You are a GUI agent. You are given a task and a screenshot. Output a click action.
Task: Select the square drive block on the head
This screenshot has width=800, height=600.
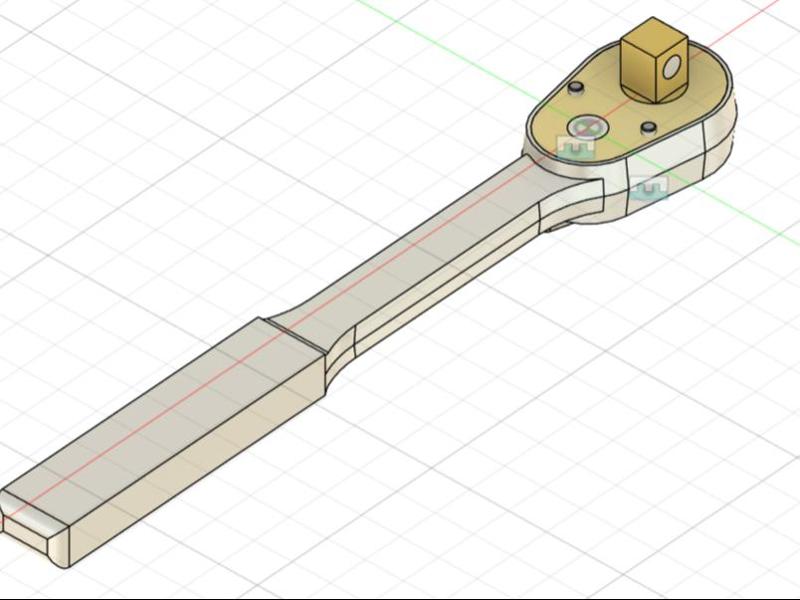[655, 59]
